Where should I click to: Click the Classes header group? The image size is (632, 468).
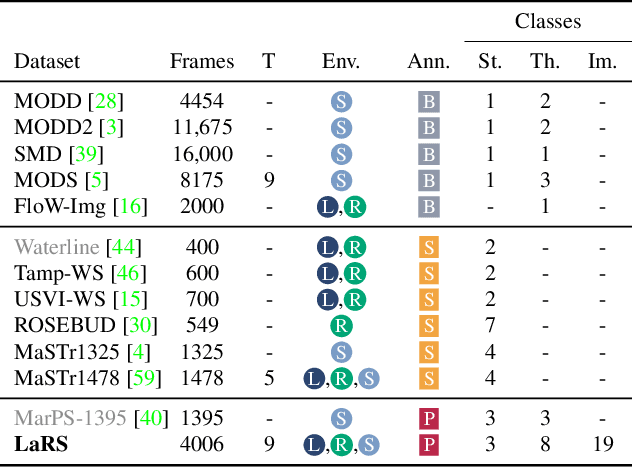coord(547,21)
